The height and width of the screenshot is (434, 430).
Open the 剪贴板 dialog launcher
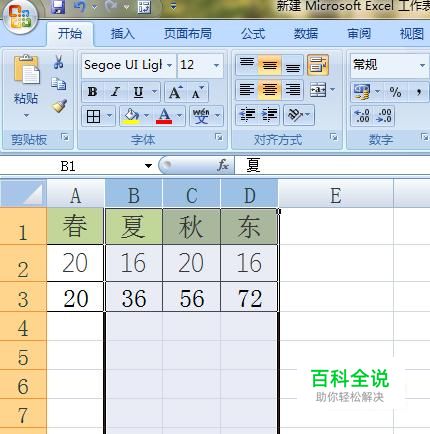click(65, 137)
